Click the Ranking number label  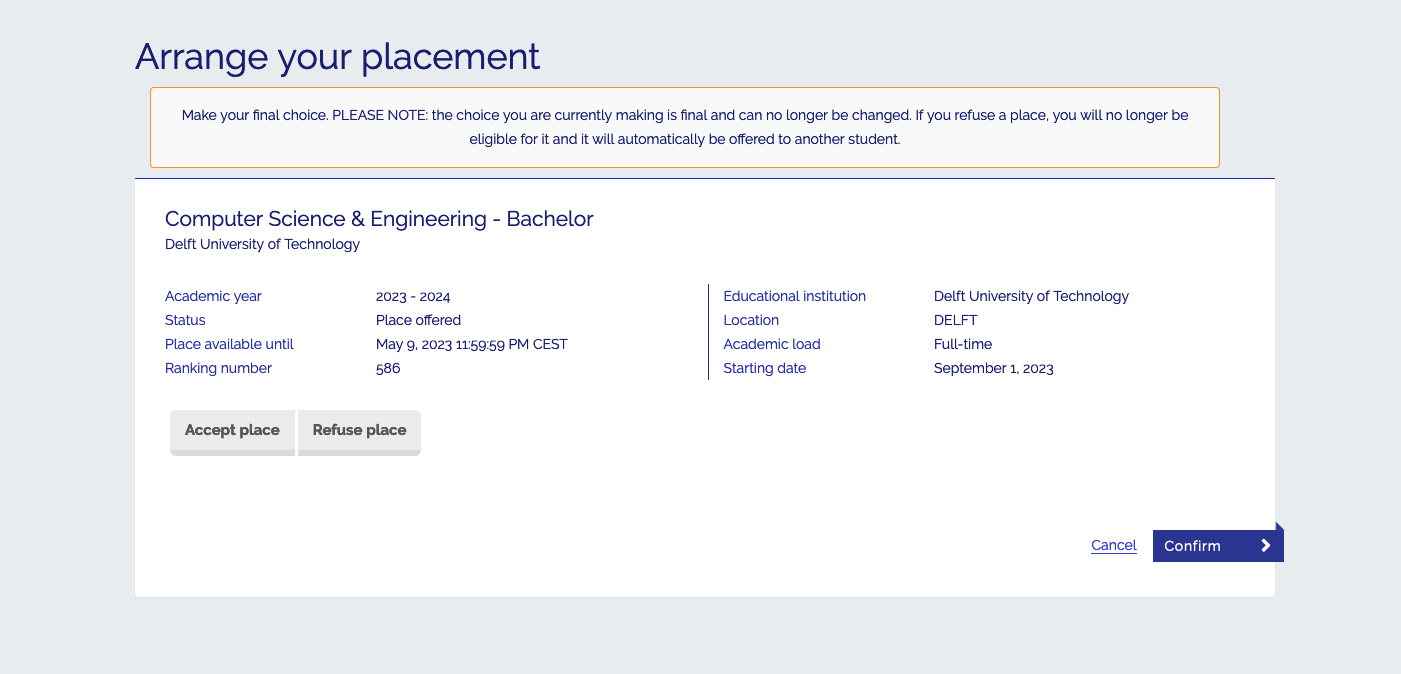[x=218, y=368]
